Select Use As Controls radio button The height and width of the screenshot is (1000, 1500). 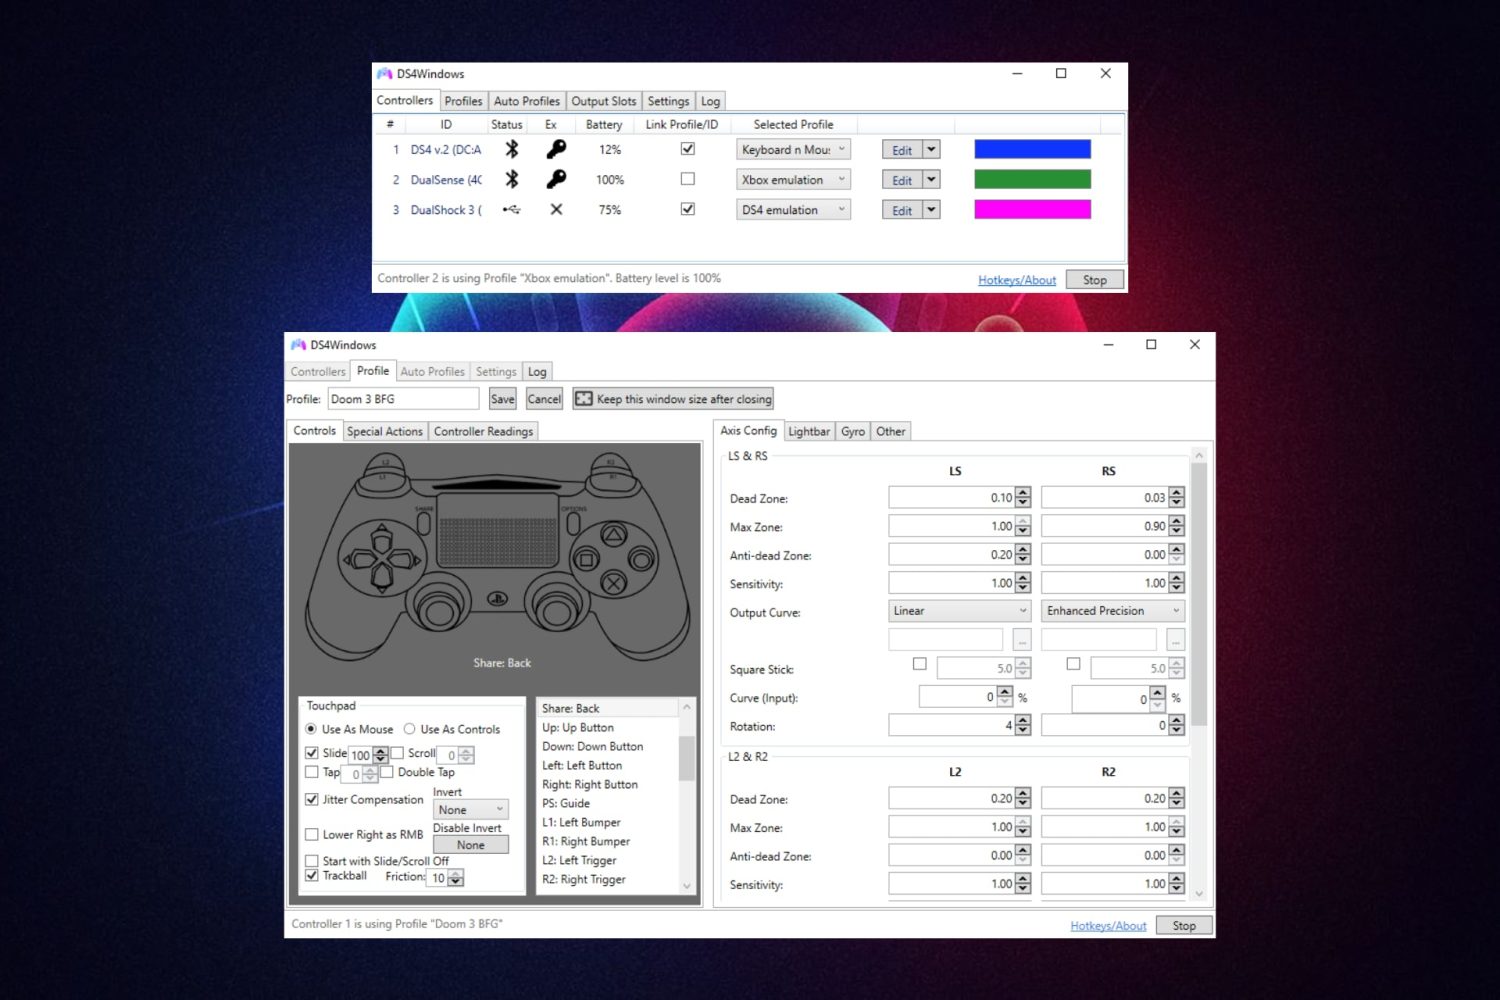409,729
